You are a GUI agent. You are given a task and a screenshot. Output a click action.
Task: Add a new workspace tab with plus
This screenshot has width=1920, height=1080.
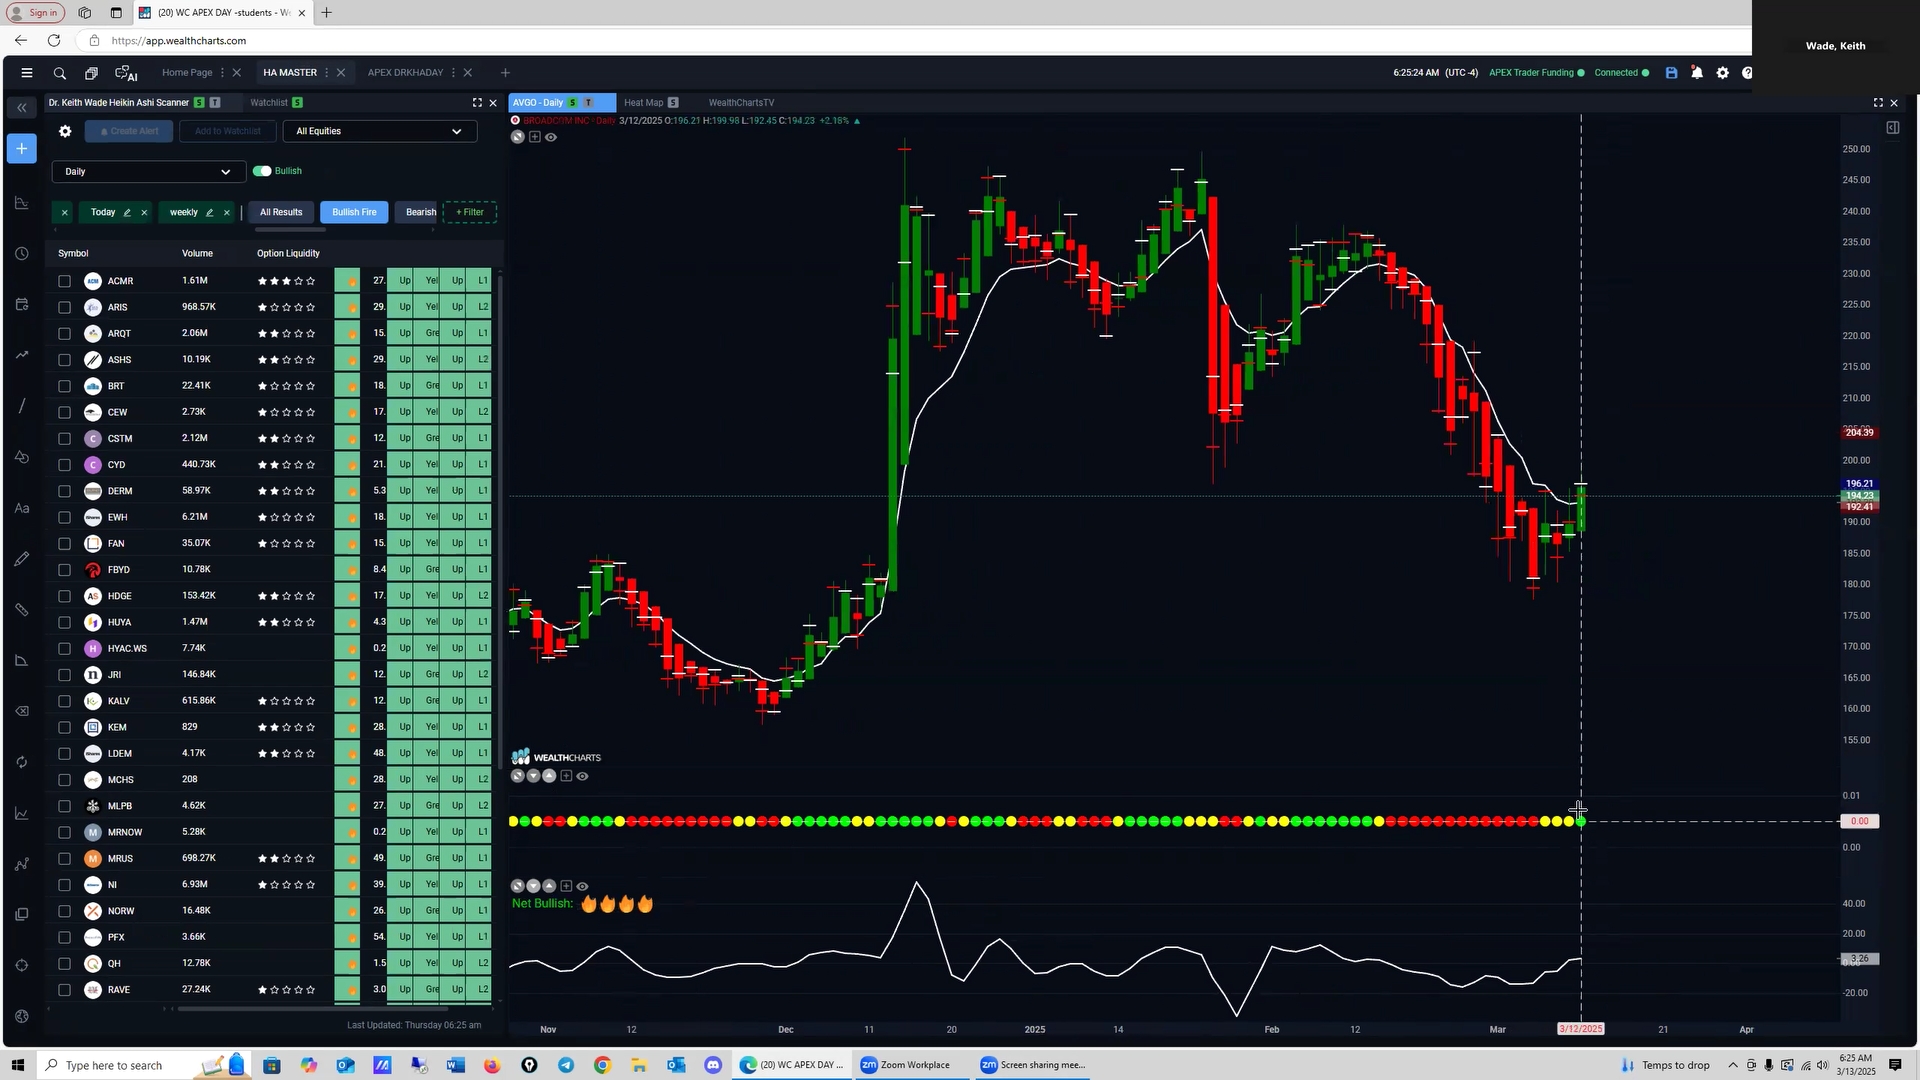coord(505,73)
